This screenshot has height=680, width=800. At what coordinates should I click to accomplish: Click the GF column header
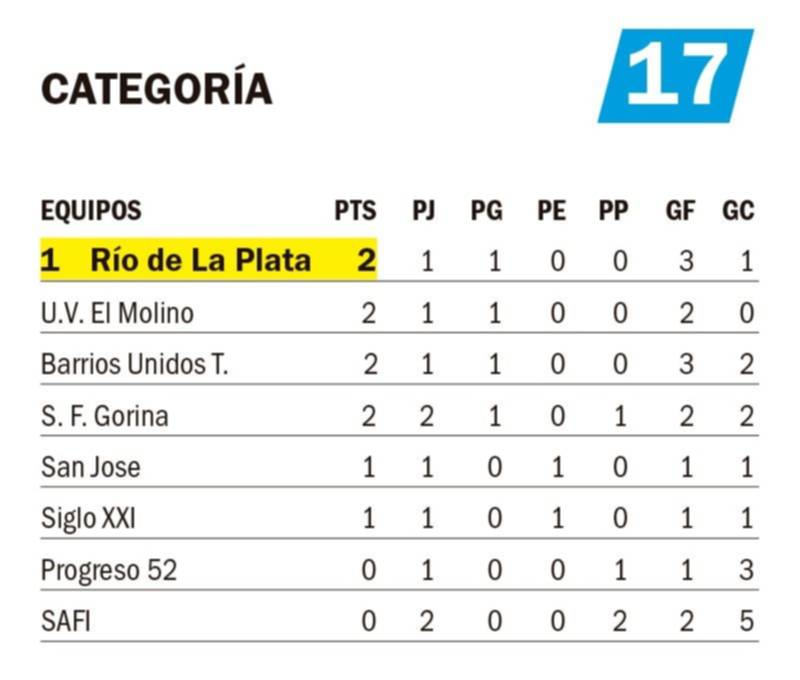681,210
